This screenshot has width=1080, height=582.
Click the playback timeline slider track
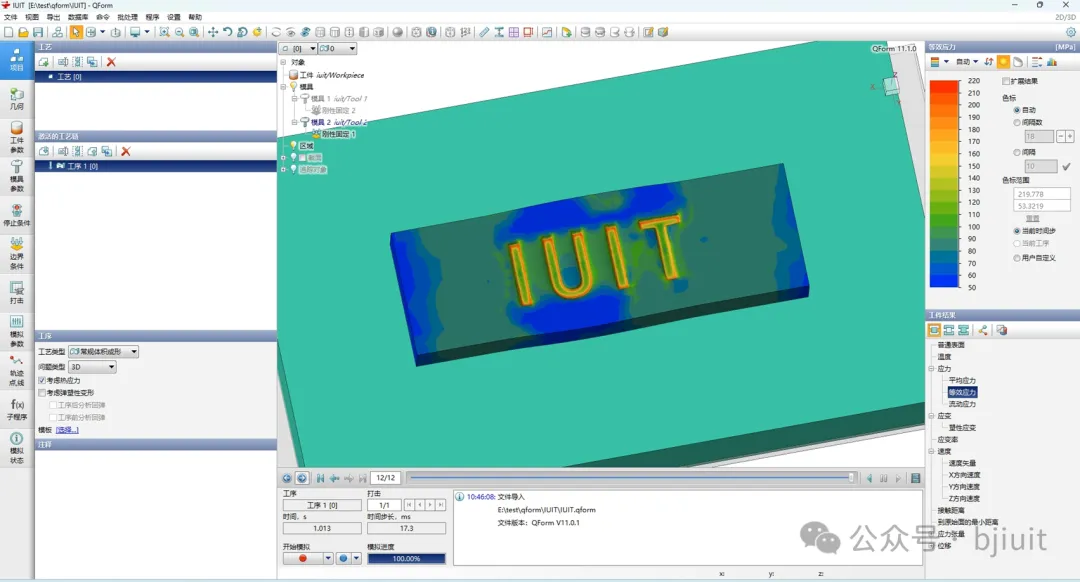point(630,478)
